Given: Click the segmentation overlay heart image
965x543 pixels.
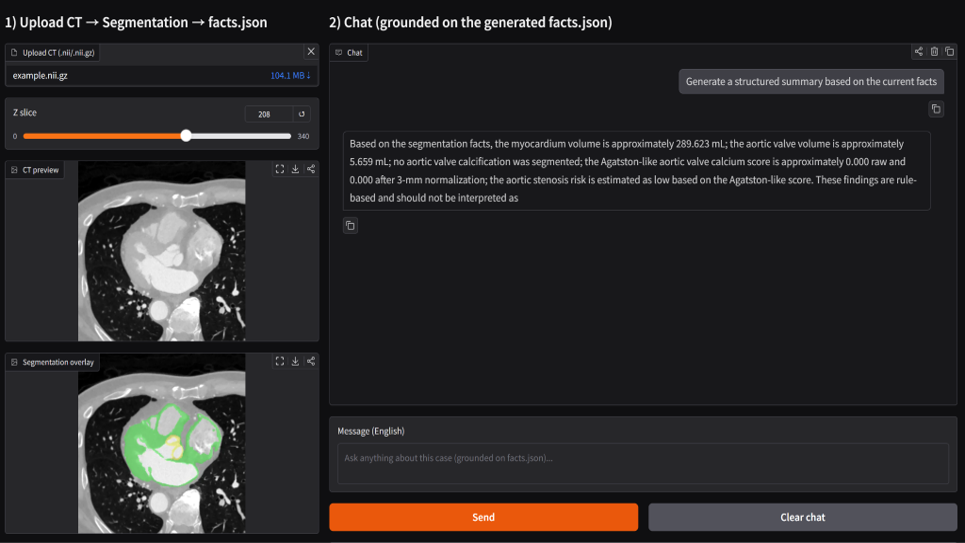Looking at the screenshot, I should click(162, 443).
